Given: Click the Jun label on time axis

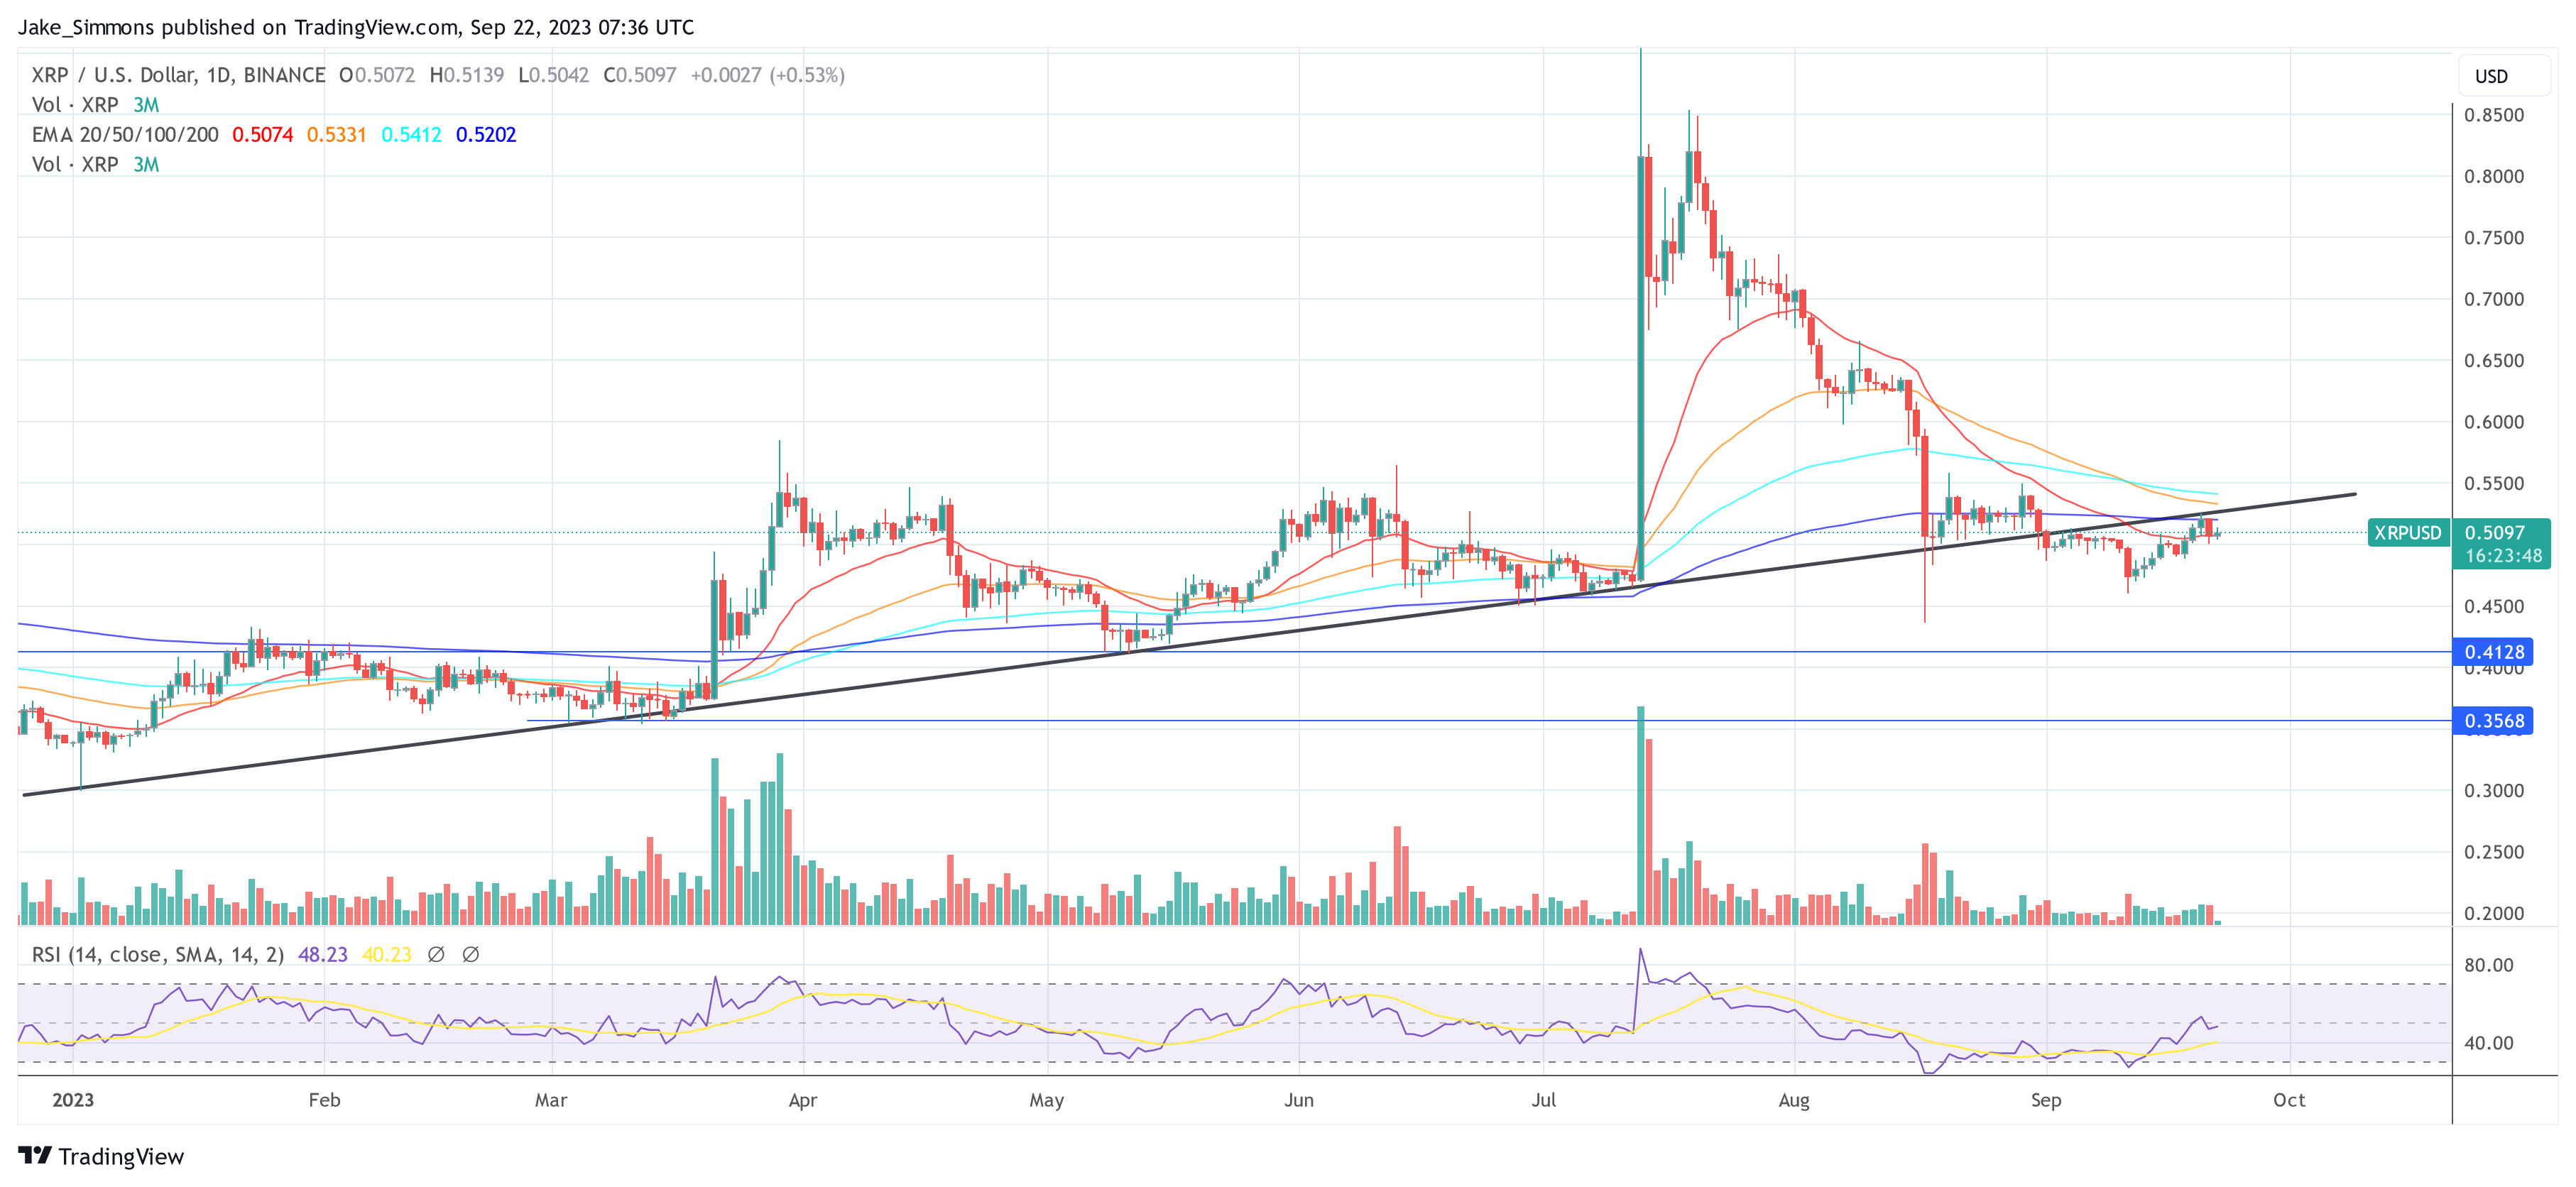Looking at the screenshot, I should (x=1299, y=1100).
